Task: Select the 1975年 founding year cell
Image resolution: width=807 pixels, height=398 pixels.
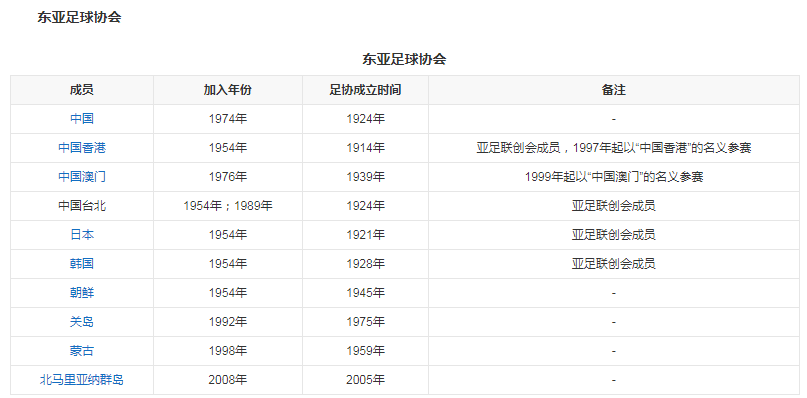Action: click(x=365, y=322)
